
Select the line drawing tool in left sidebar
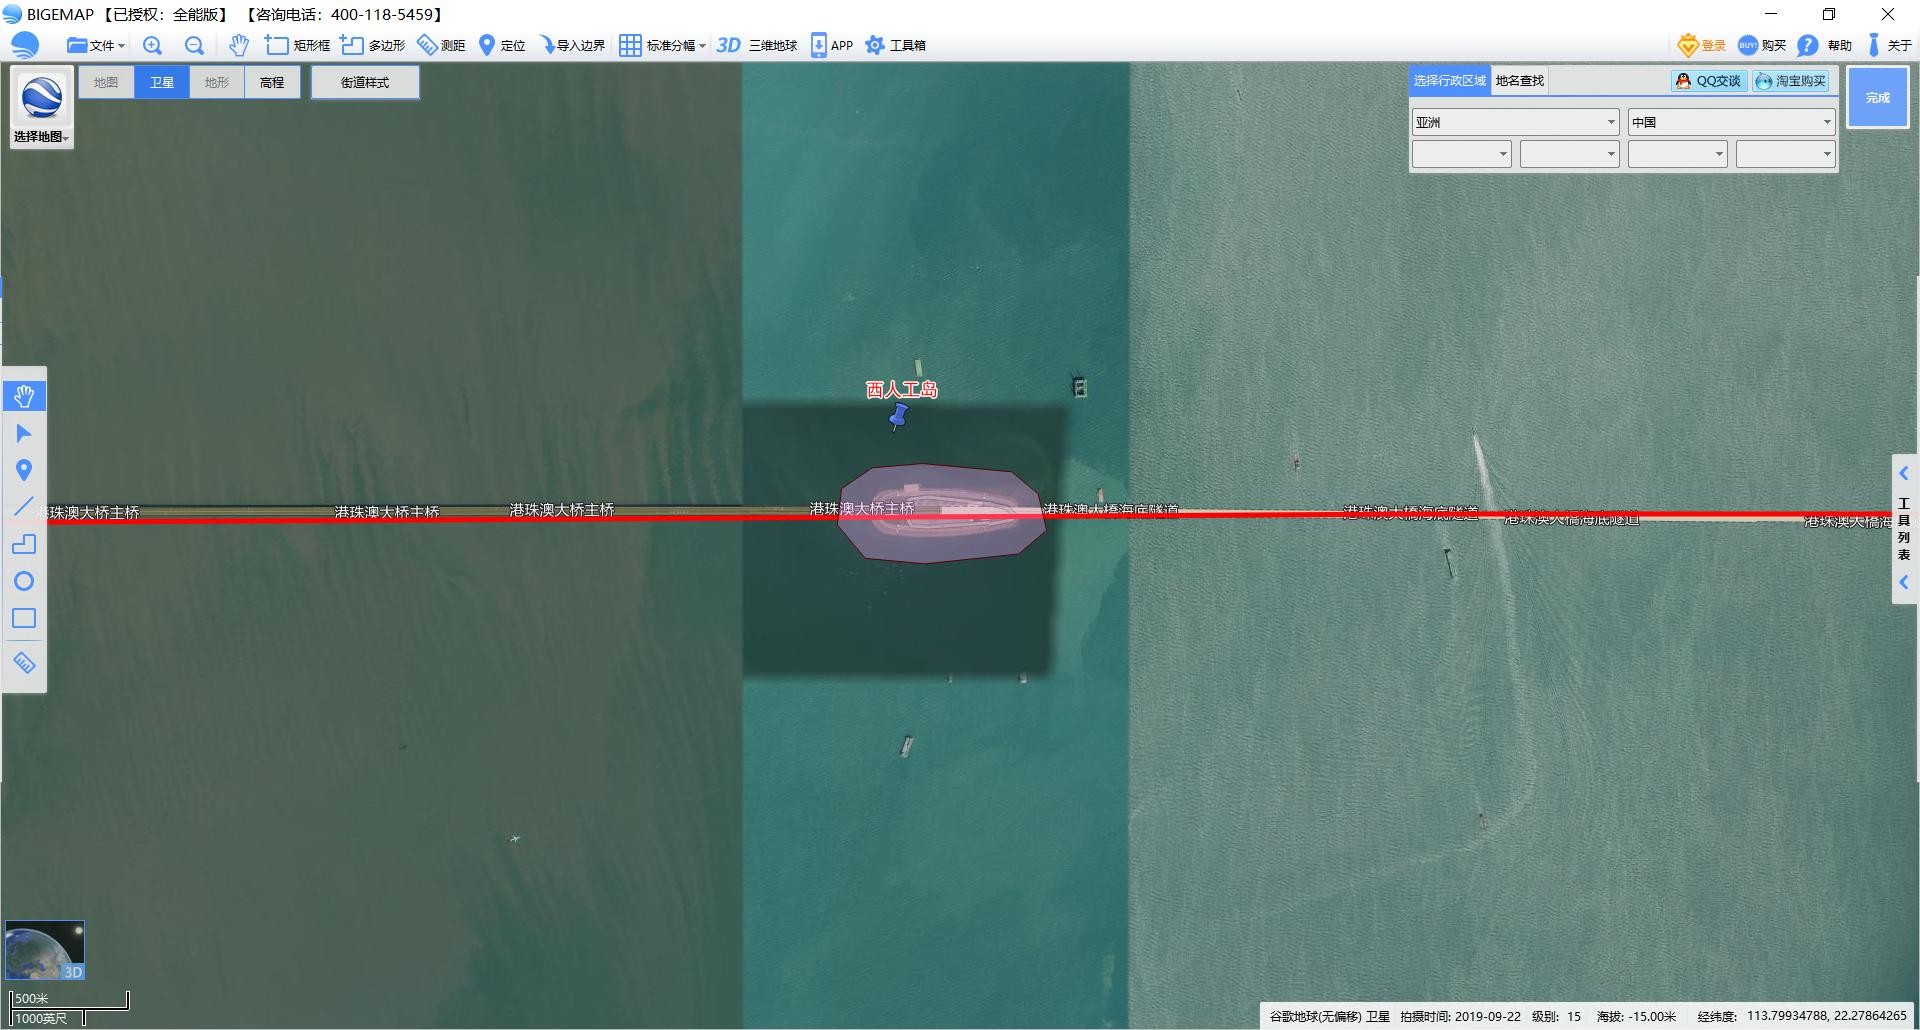[x=24, y=507]
